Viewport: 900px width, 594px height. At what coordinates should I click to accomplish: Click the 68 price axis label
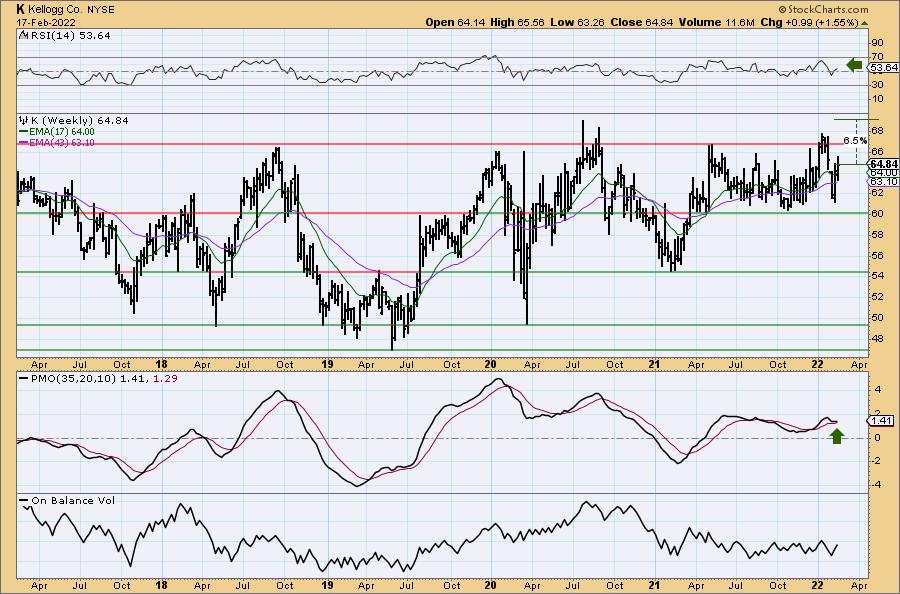(x=878, y=131)
